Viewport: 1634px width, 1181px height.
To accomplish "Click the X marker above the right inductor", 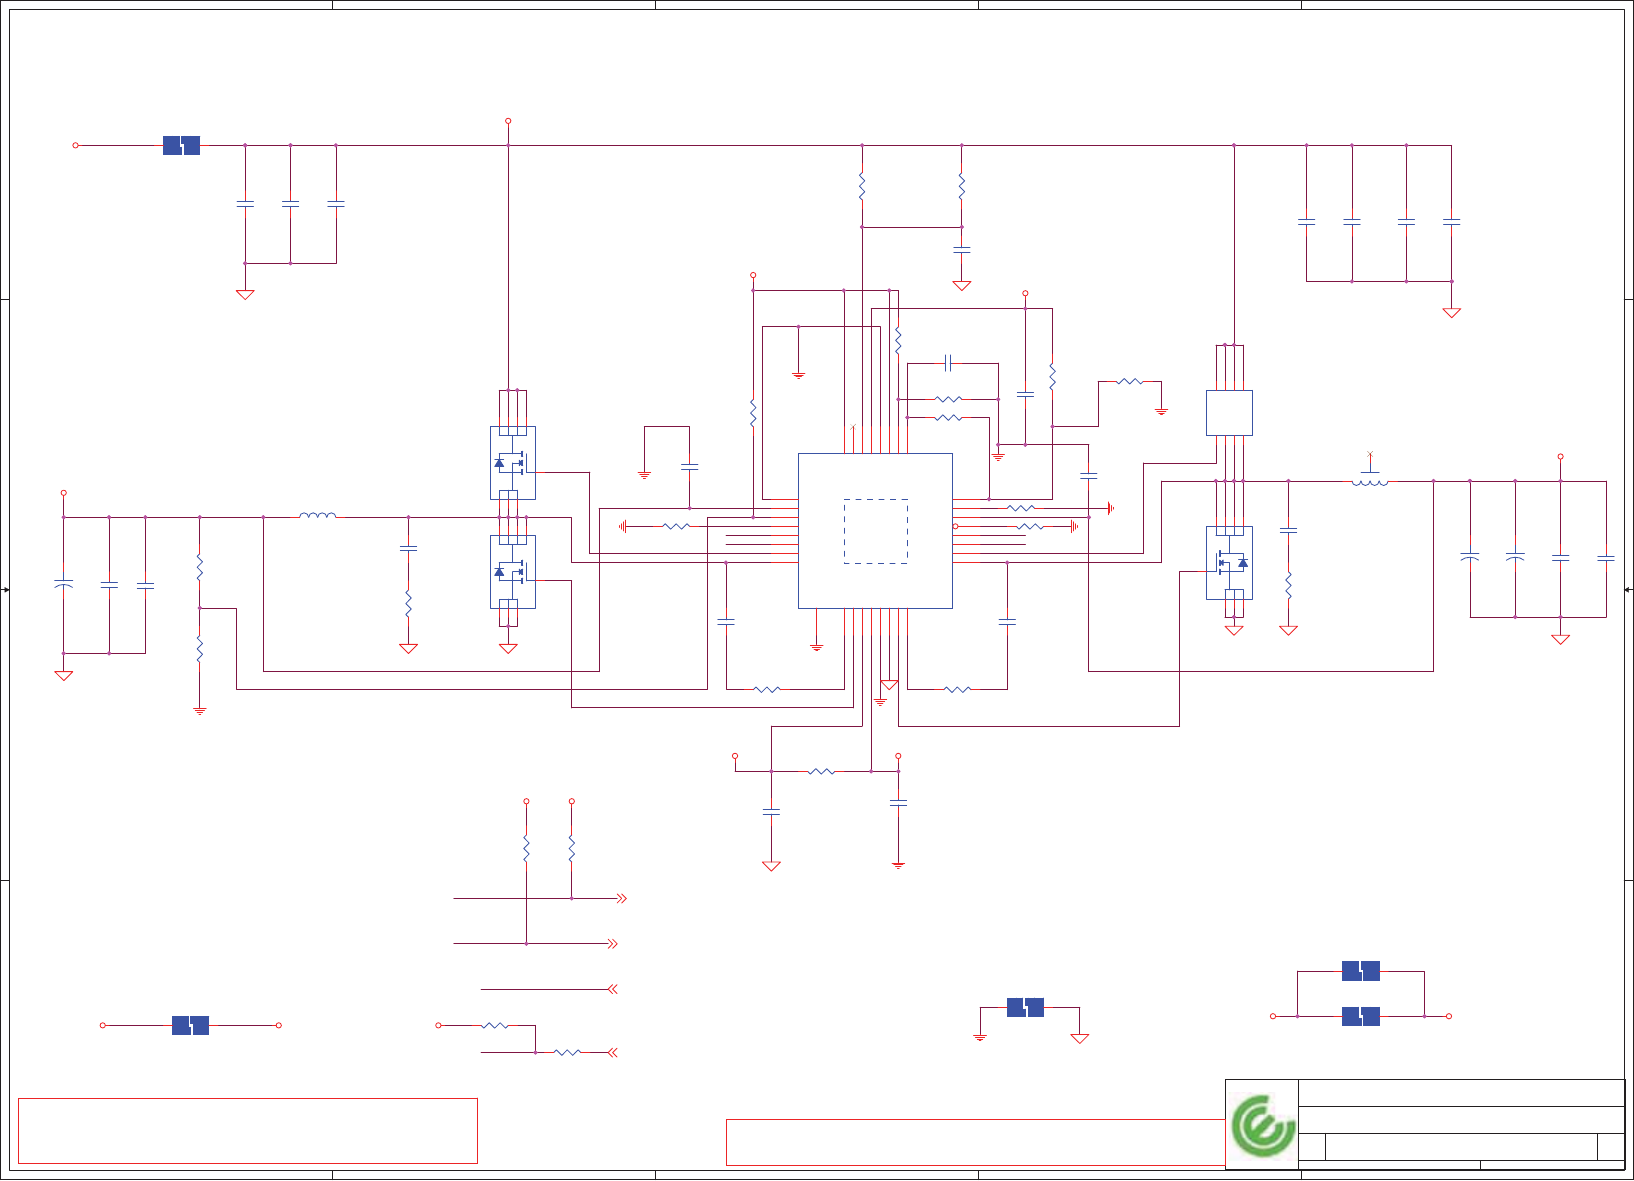I will tap(1370, 455).
